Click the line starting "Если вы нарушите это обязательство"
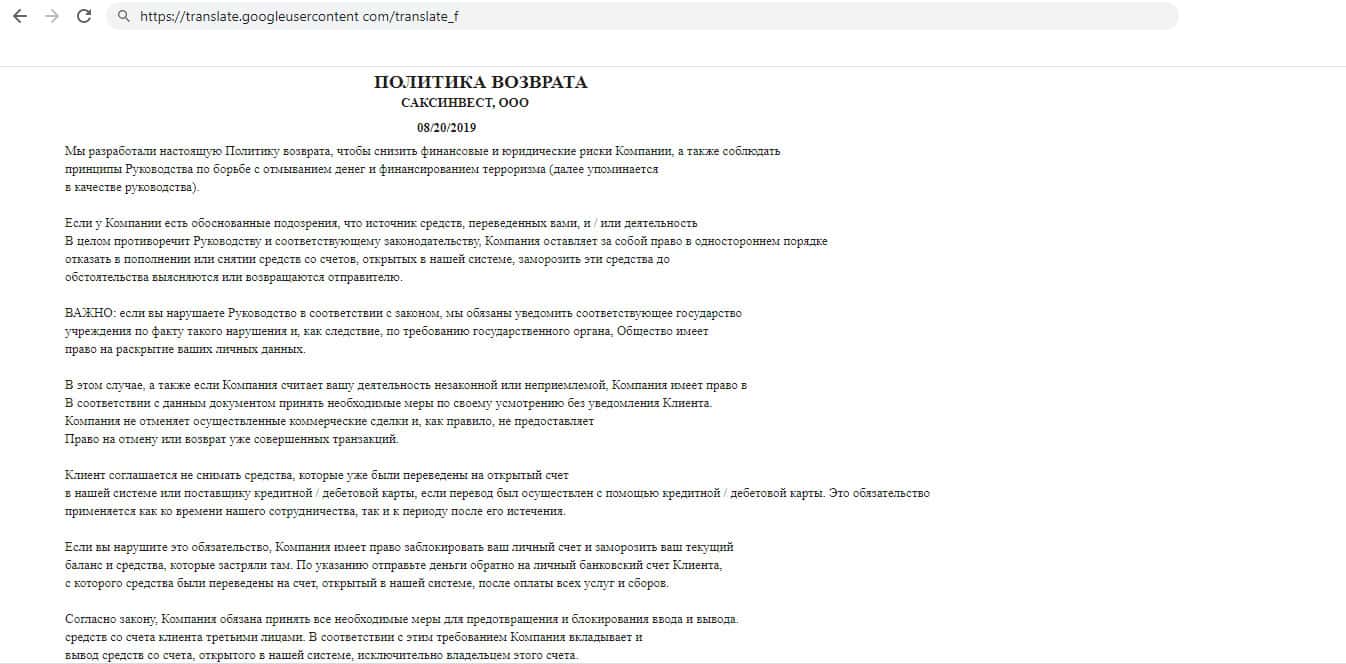Viewport: 1346px width, 664px height. pos(399,548)
